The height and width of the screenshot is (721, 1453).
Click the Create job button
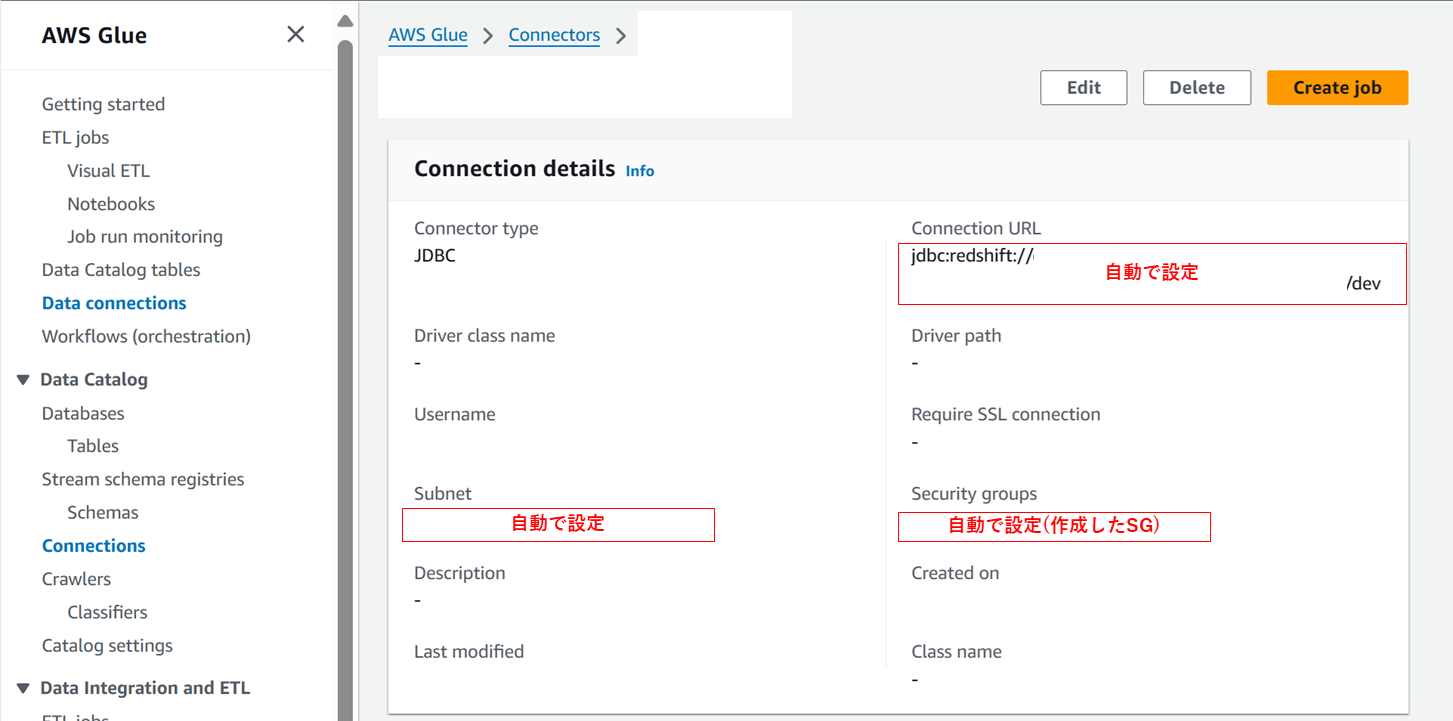(1337, 87)
